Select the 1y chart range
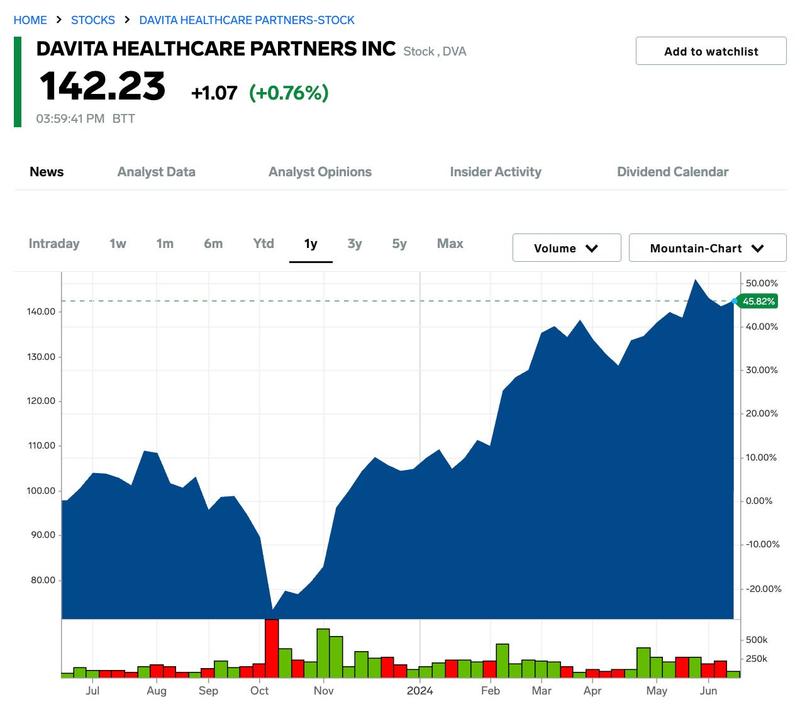Image resolution: width=800 pixels, height=706 pixels. click(311, 244)
